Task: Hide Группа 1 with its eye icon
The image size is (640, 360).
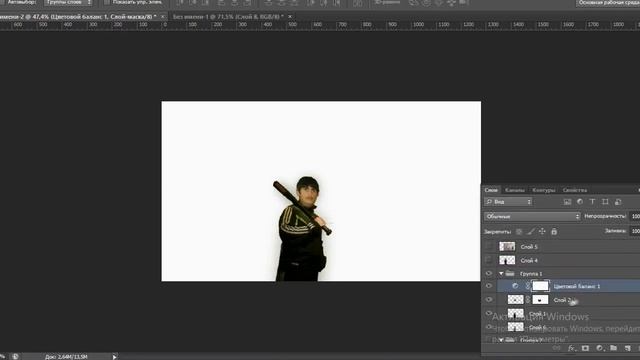Action: pyautogui.click(x=489, y=273)
